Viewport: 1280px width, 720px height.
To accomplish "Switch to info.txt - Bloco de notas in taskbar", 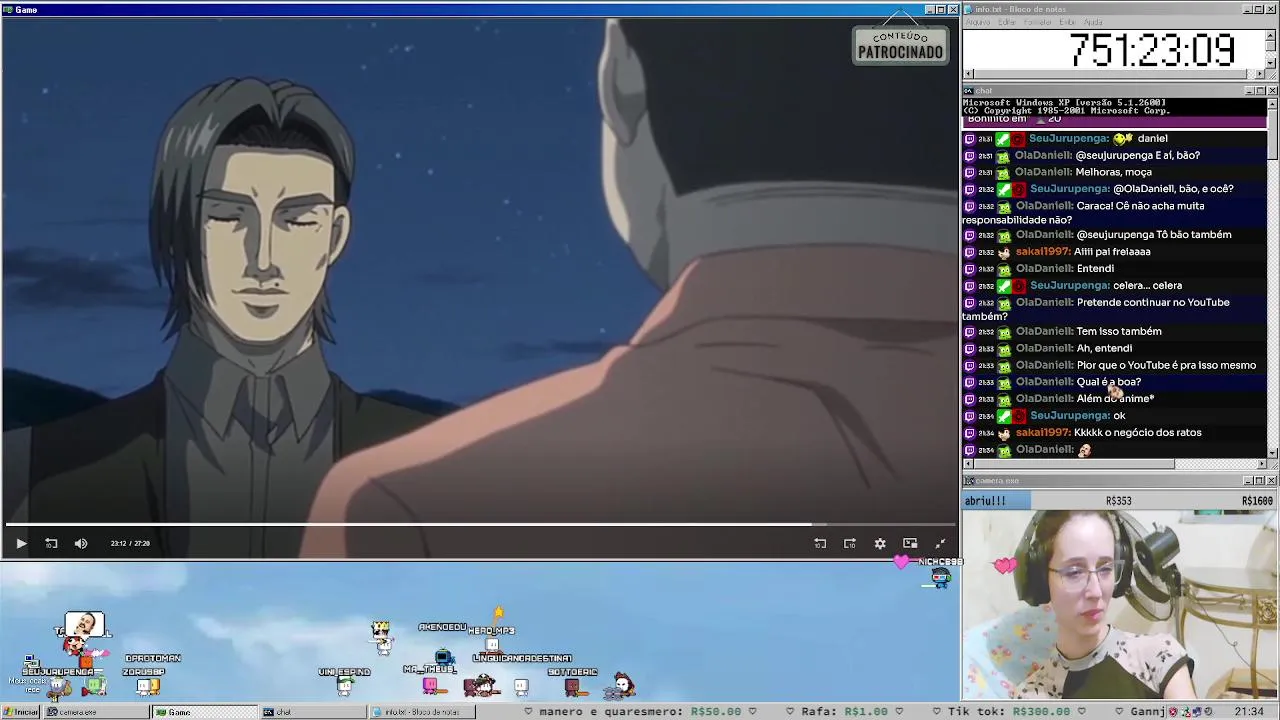I will 421,712.
